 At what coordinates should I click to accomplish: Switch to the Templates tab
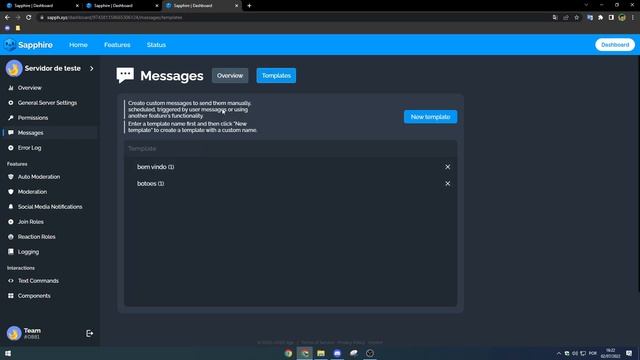(x=276, y=76)
